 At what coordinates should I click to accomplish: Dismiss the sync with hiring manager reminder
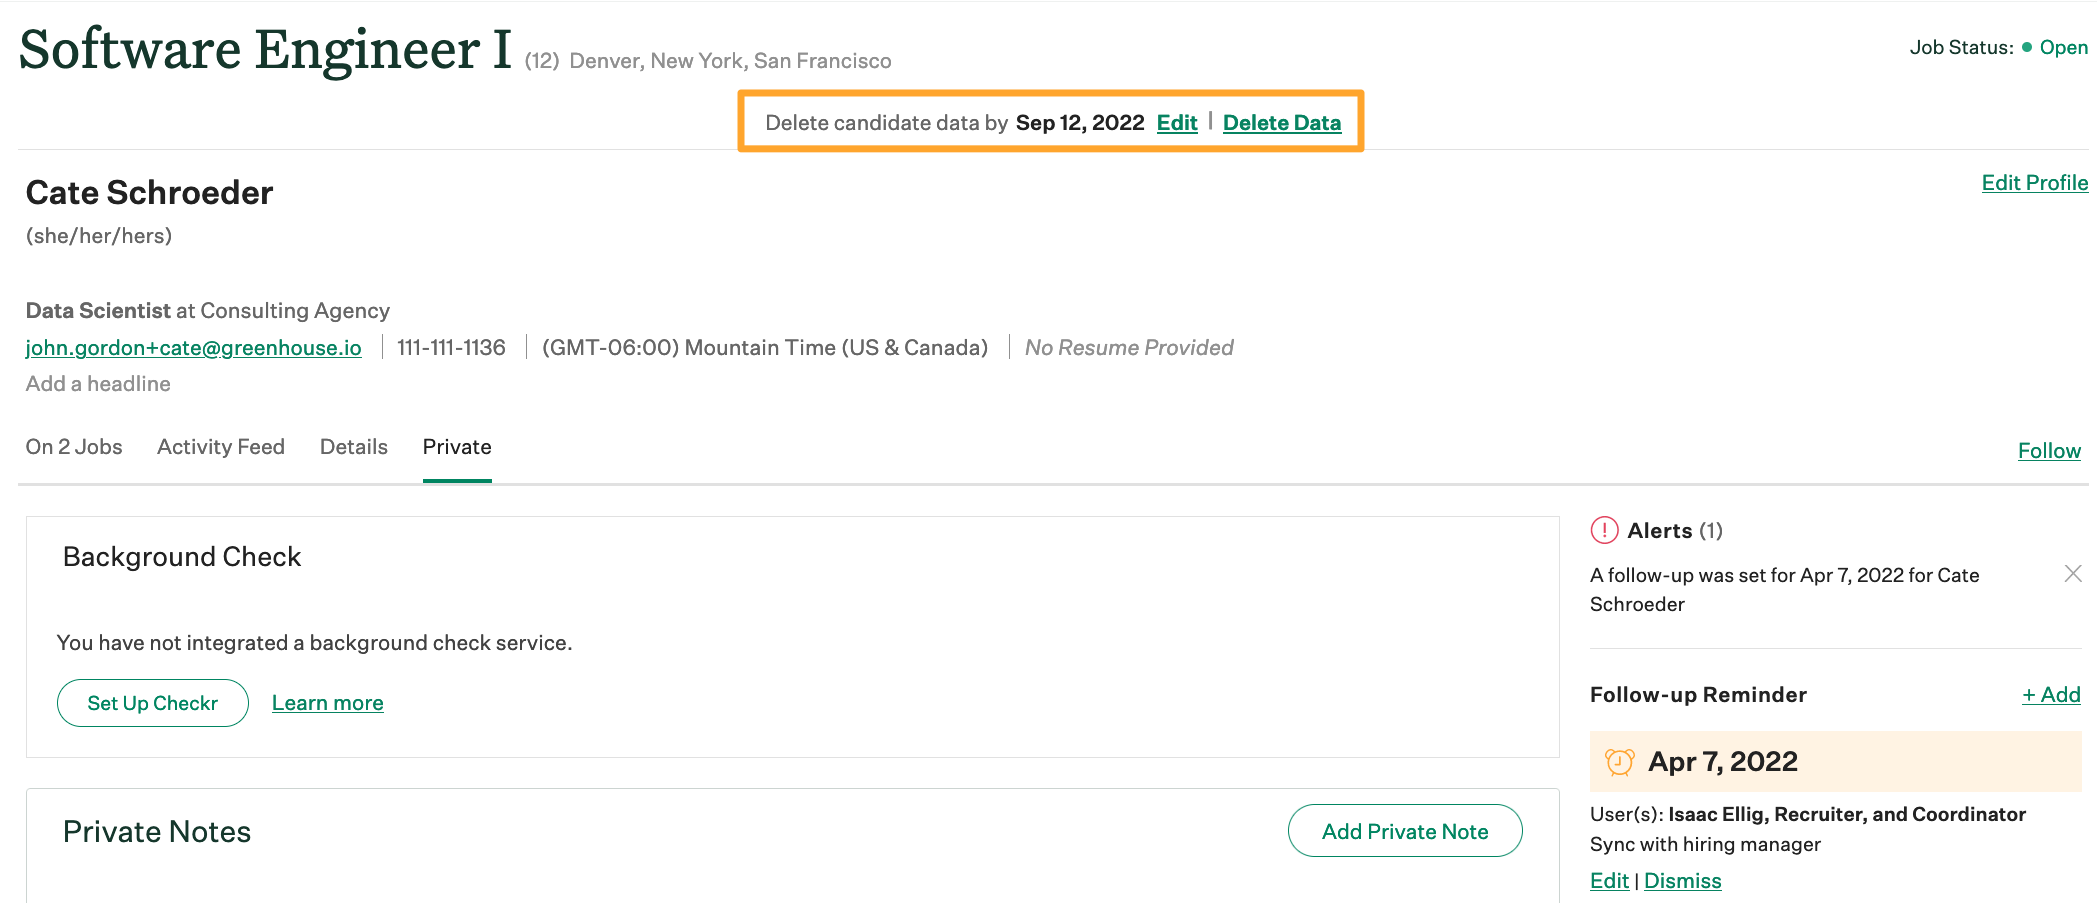(1682, 880)
